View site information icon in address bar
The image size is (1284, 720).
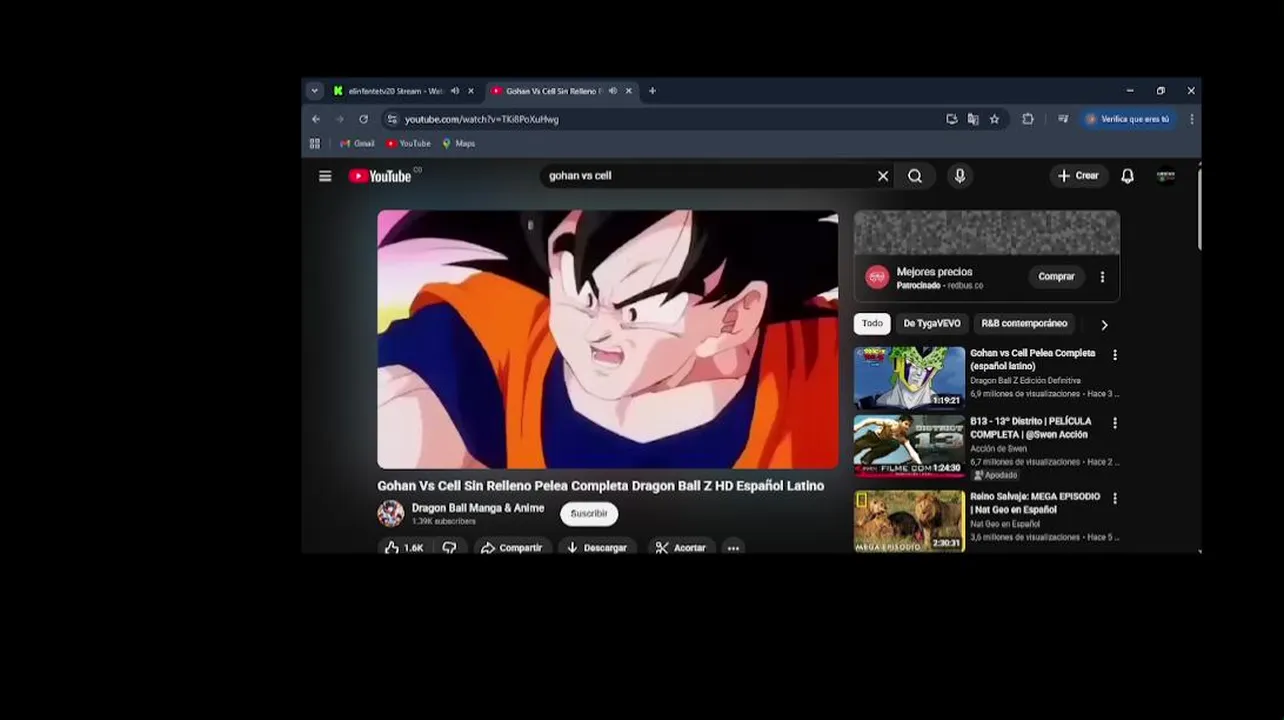point(391,119)
